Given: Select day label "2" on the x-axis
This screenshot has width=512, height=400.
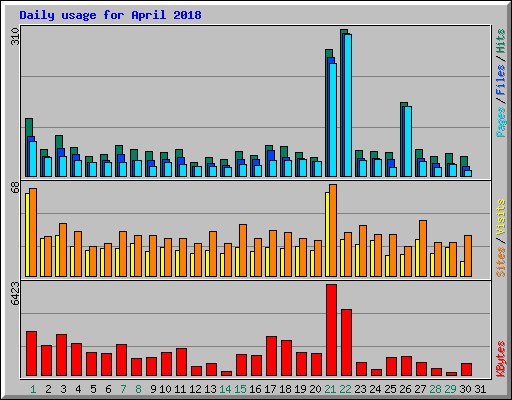Looking at the screenshot, I should click(x=48, y=389).
